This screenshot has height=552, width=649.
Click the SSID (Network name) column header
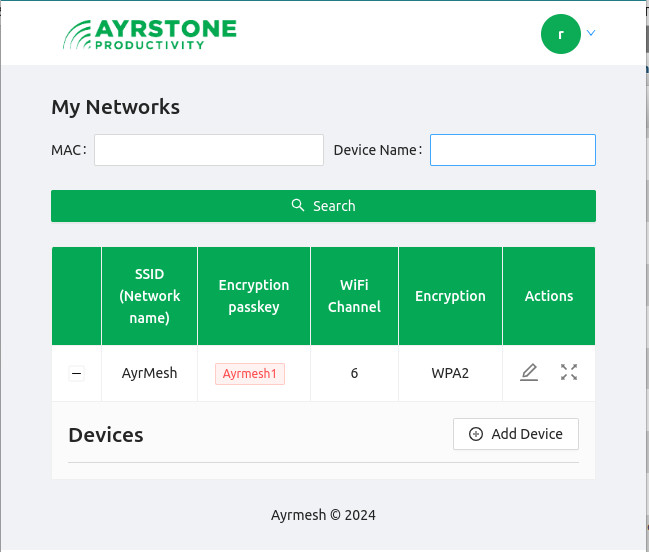pyautogui.click(x=149, y=296)
